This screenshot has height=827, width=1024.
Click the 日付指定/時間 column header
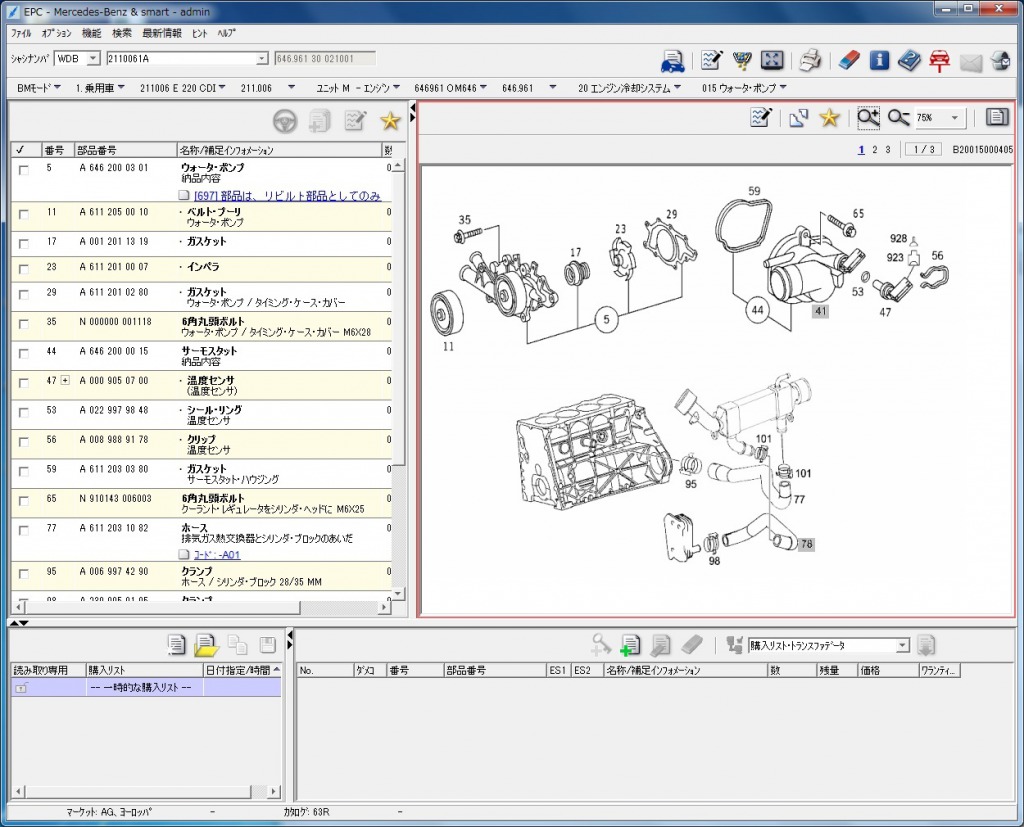pos(242,670)
